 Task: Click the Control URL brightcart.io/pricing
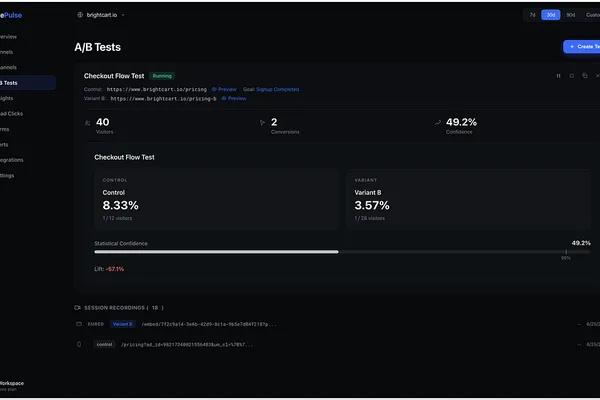157,89
